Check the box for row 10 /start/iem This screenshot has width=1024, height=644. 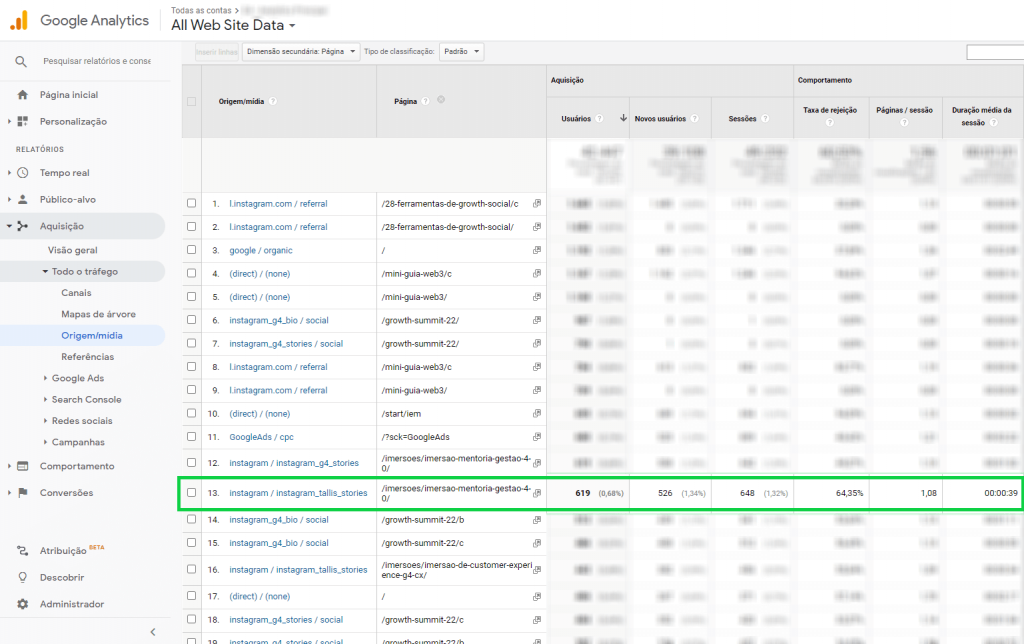tap(191, 413)
